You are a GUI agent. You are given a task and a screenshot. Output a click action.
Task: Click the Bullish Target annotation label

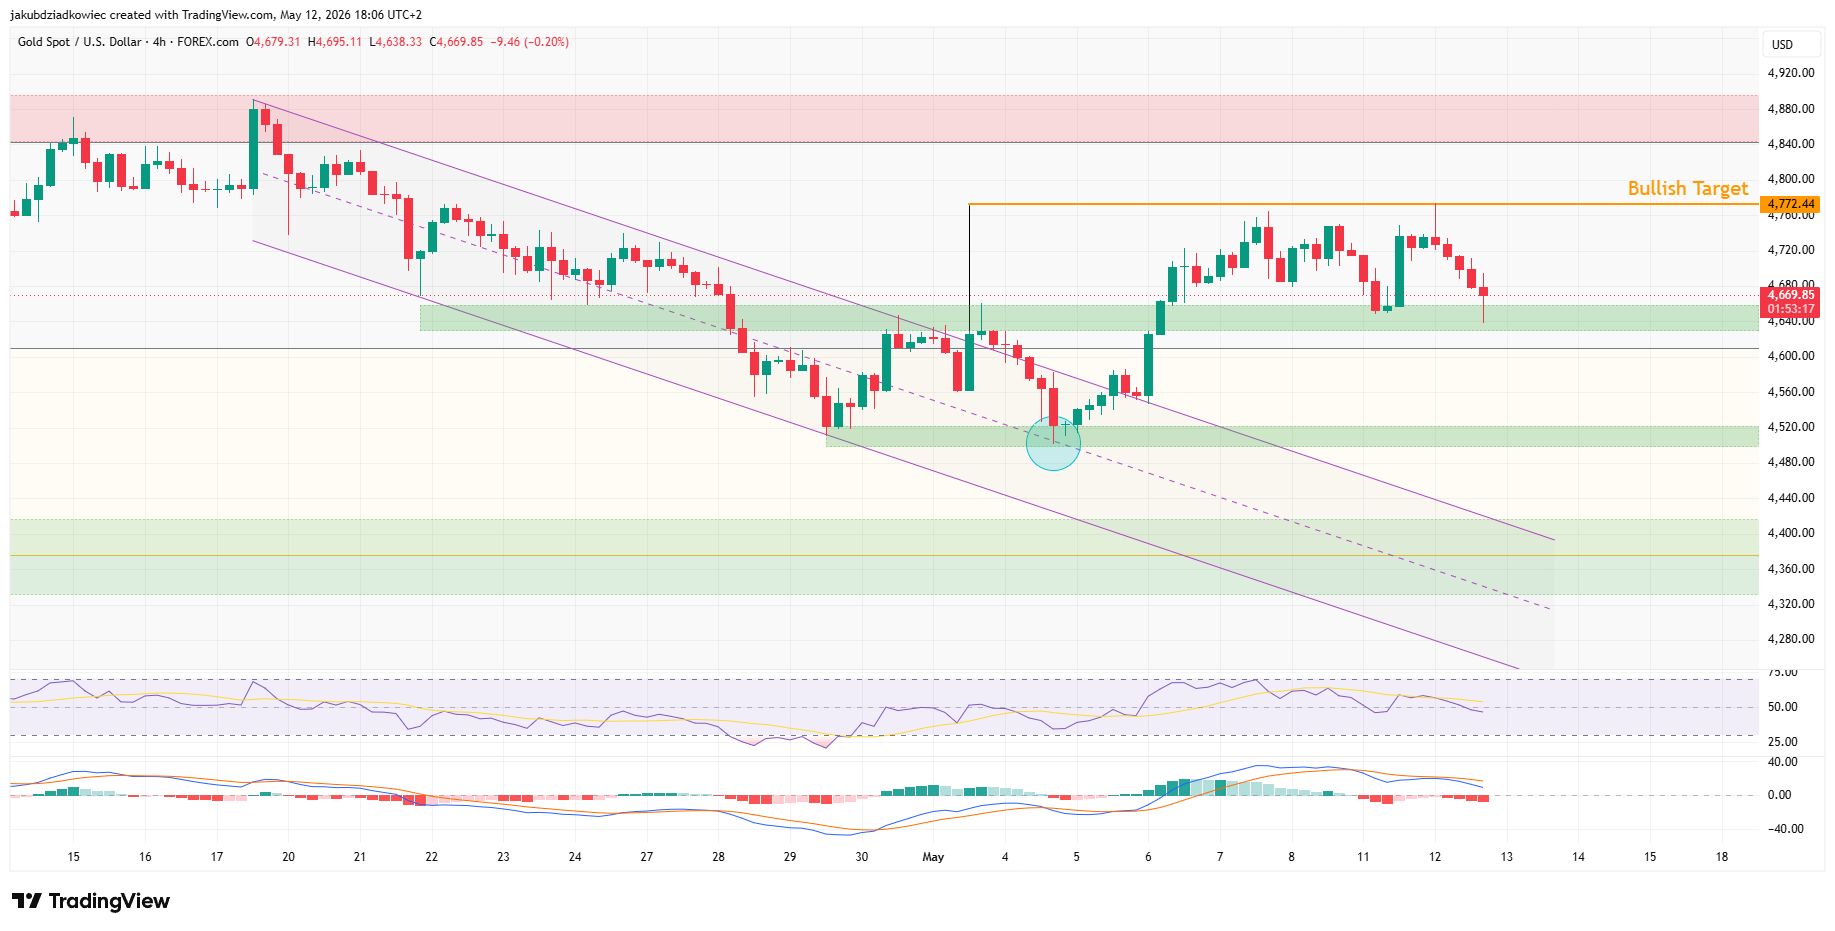coord(1688,188)
